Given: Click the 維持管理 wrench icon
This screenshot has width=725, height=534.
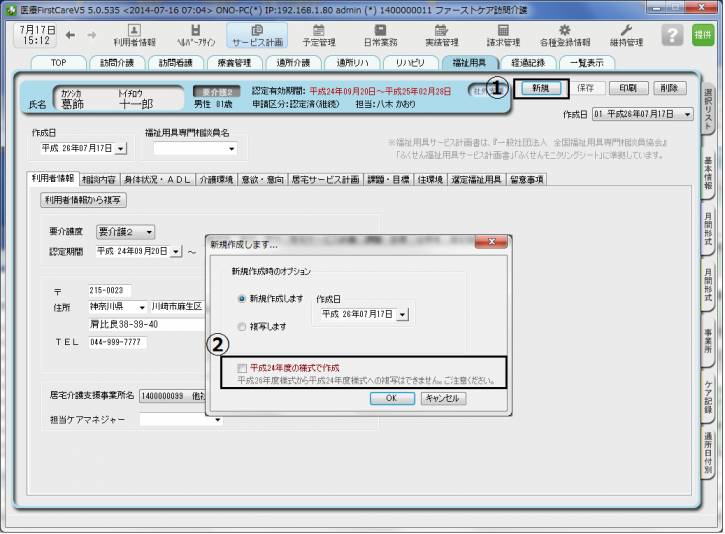Looking at the screenshot, I should click(626, 35).
